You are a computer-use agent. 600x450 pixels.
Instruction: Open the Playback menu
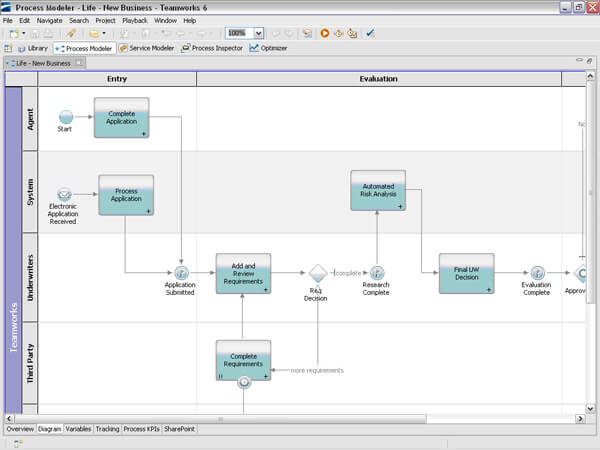point(135,21)
